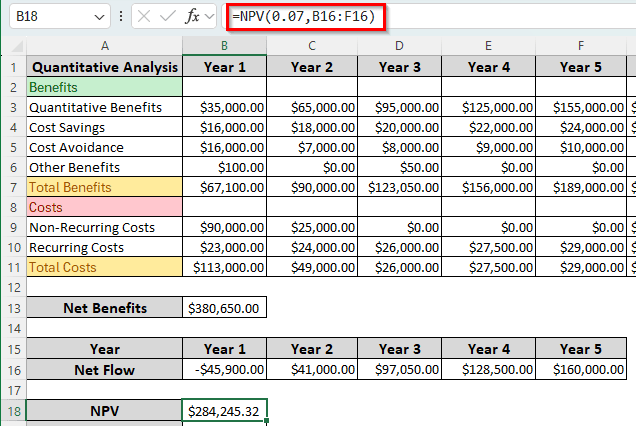The height and width of the screenshot is (426, 636).
Task: Click the $27,500.00 recurring costs cell
Action: pos(488,247)
